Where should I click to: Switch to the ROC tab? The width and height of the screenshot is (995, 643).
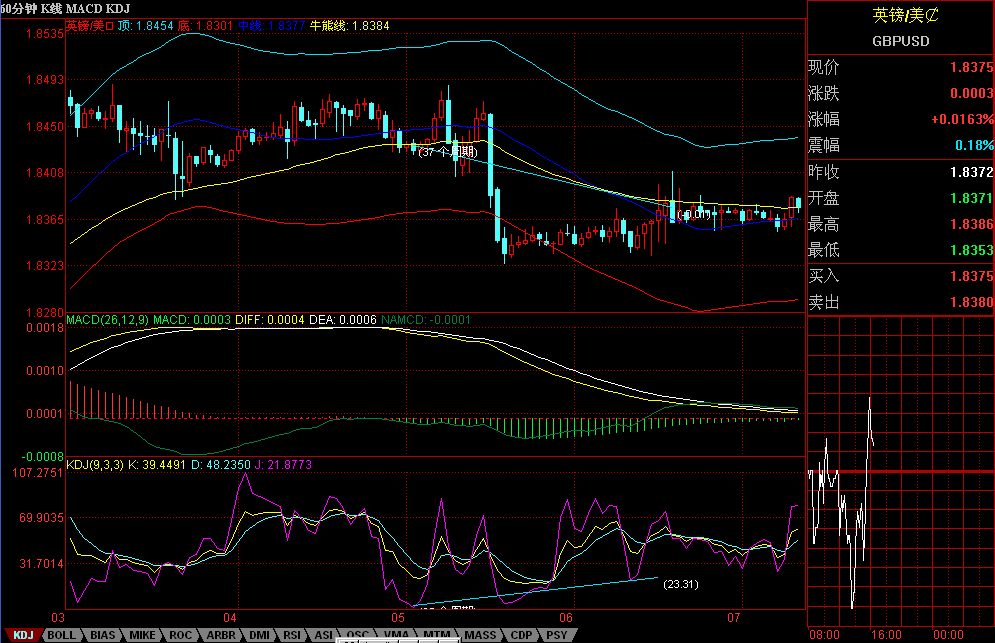click(x=180, y=635)
